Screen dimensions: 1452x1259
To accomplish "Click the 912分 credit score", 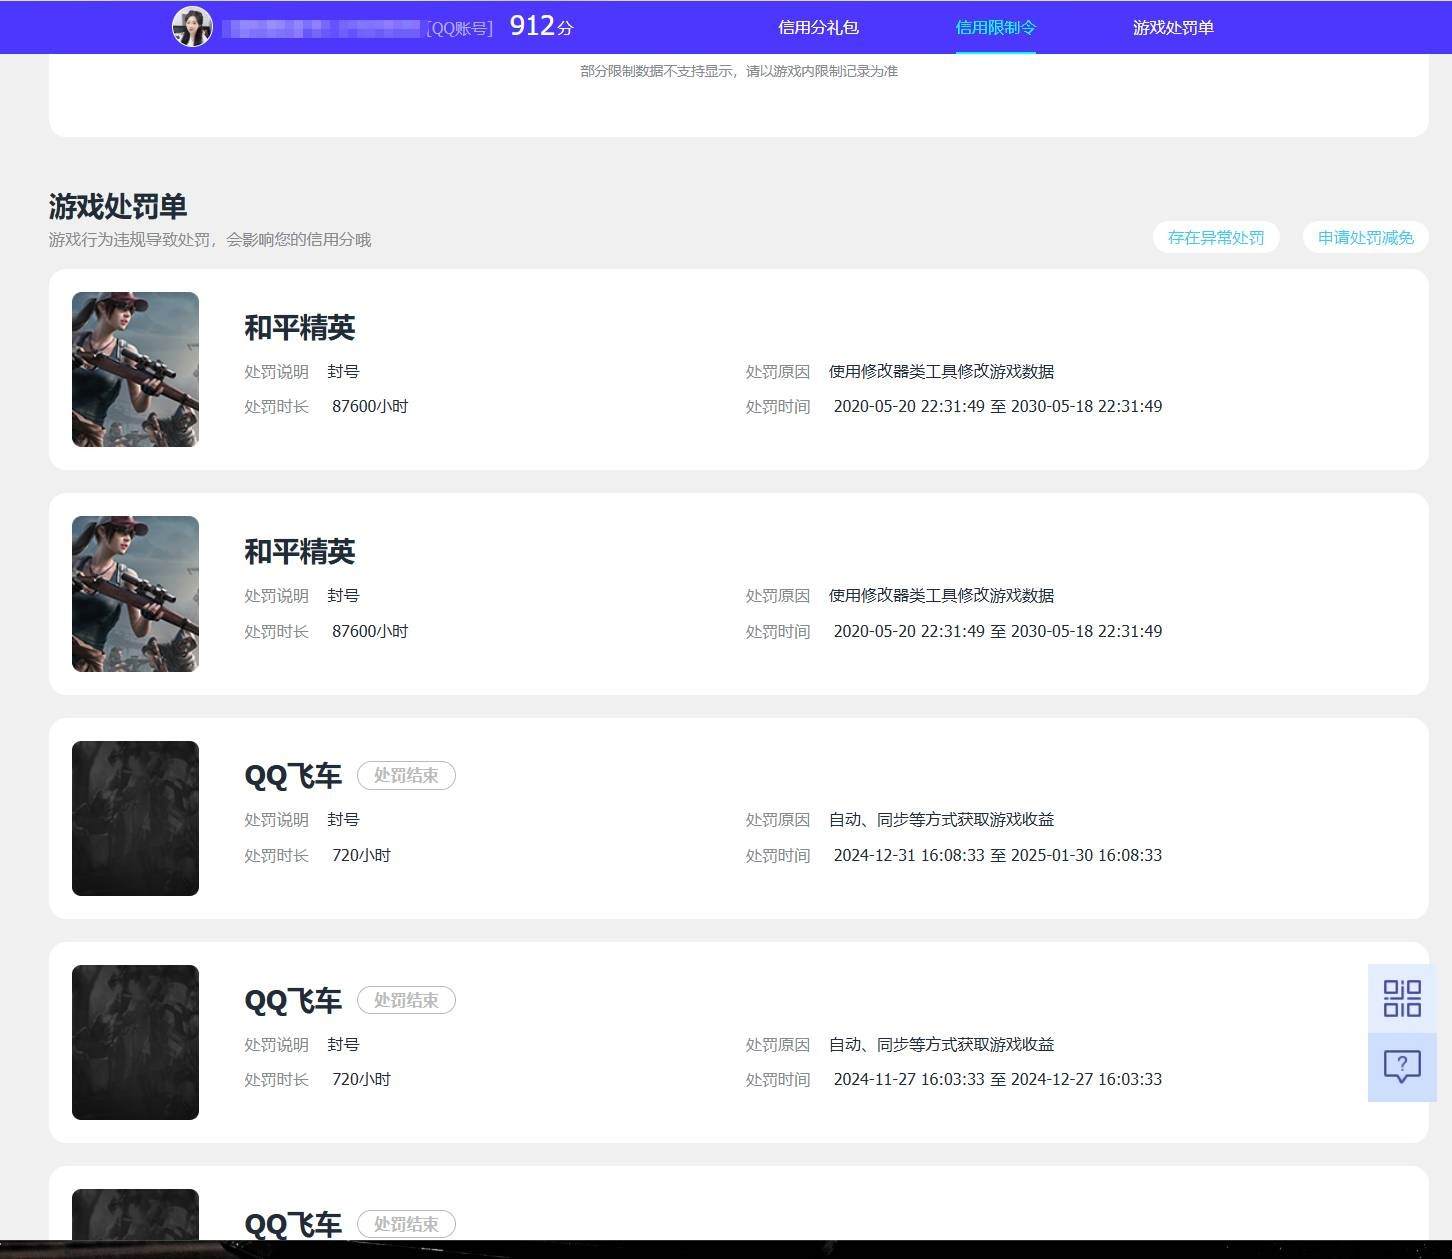I will click(541, 26).
